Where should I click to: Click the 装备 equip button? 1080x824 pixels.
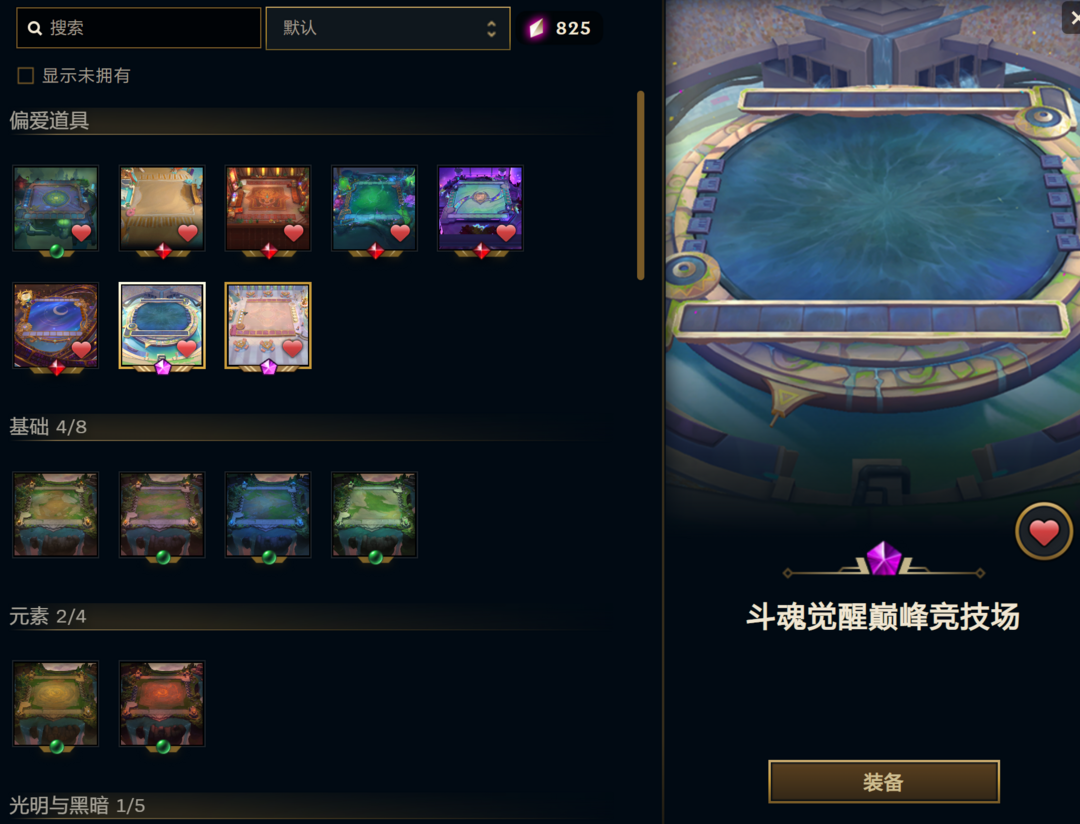884,781
